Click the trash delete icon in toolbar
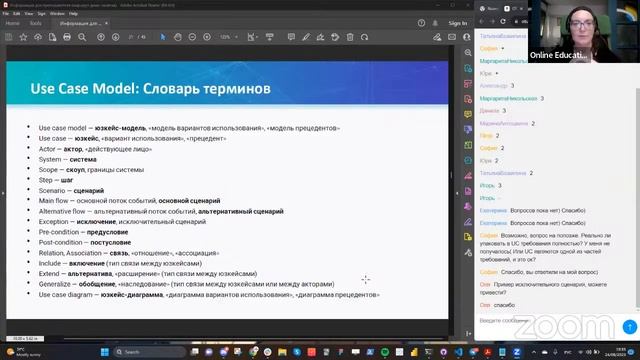640x360 pixels. (x=350, y=37)
